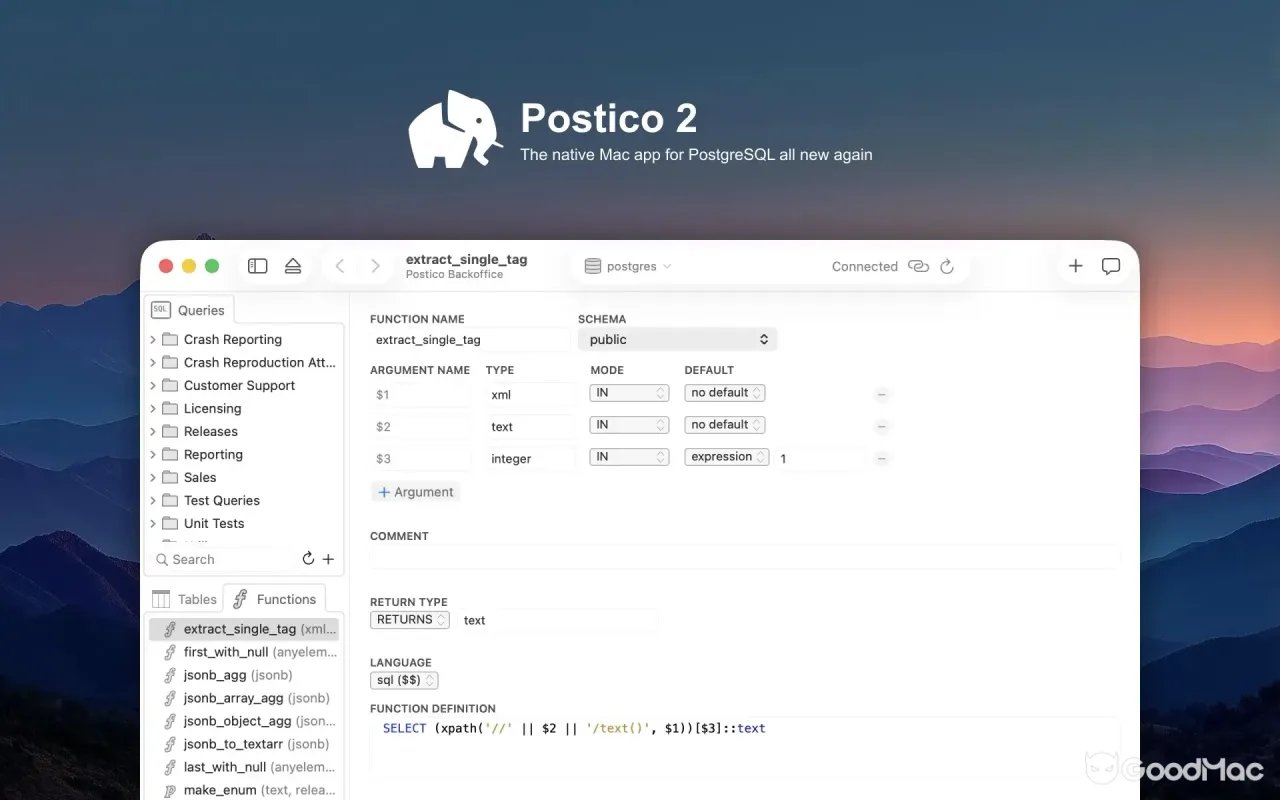Change the mode dropdown for argument $2

click(x=629, y=425)
